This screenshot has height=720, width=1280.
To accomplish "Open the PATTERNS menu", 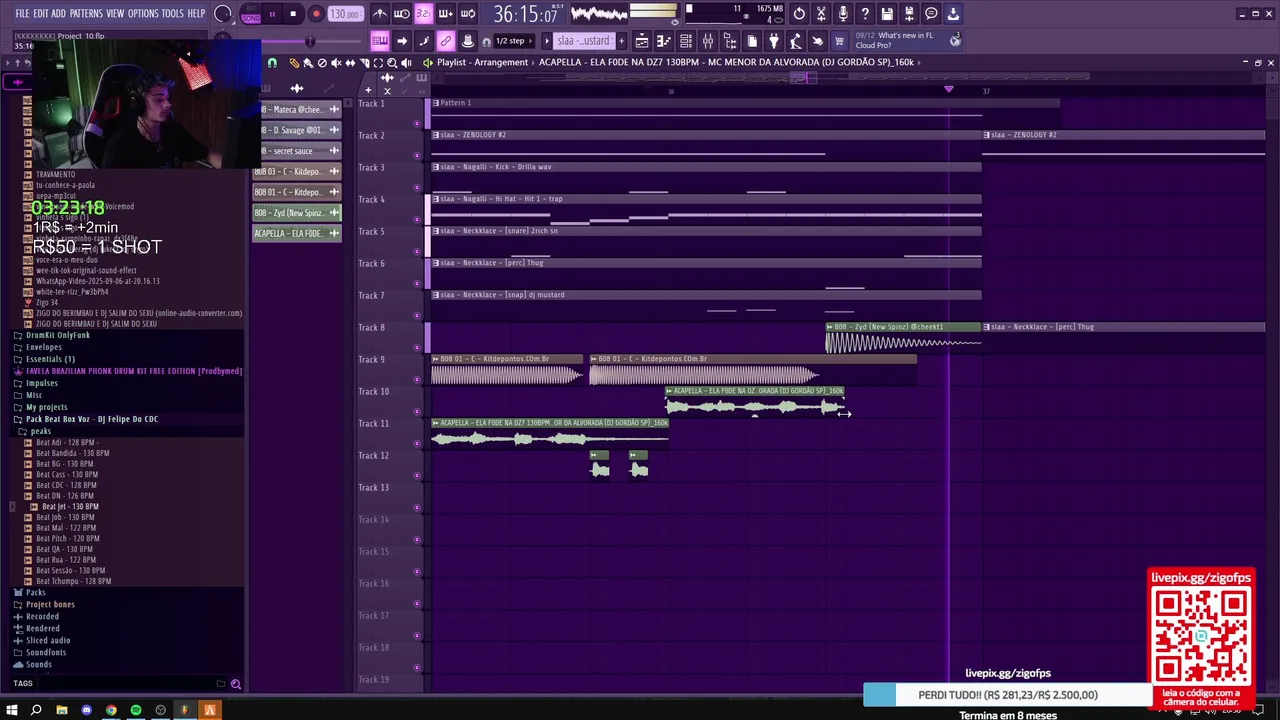I will coord(86,14).
